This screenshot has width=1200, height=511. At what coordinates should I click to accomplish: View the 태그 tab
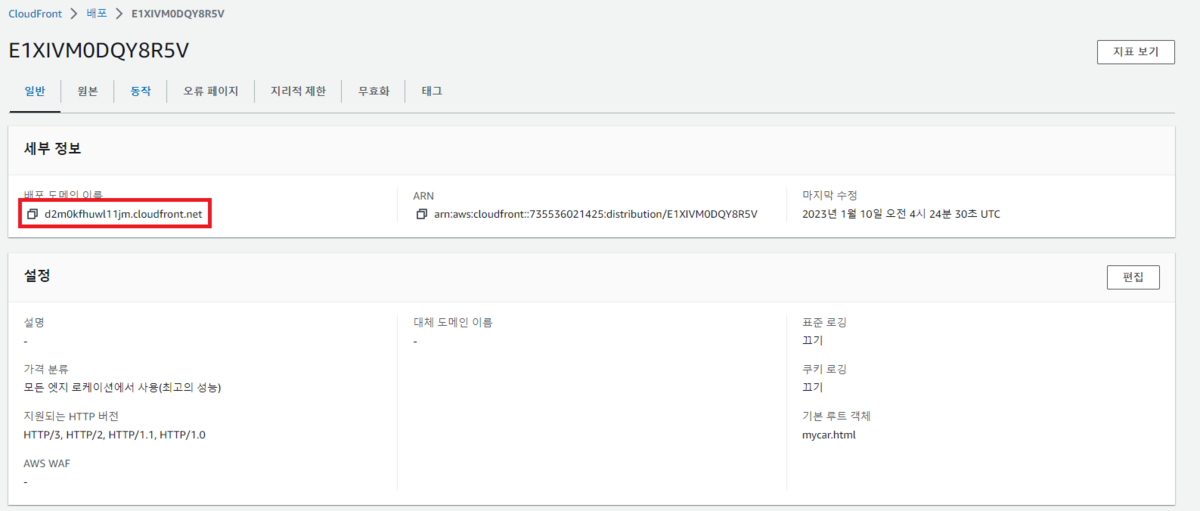pyautogui.click(x=432, y=91)
